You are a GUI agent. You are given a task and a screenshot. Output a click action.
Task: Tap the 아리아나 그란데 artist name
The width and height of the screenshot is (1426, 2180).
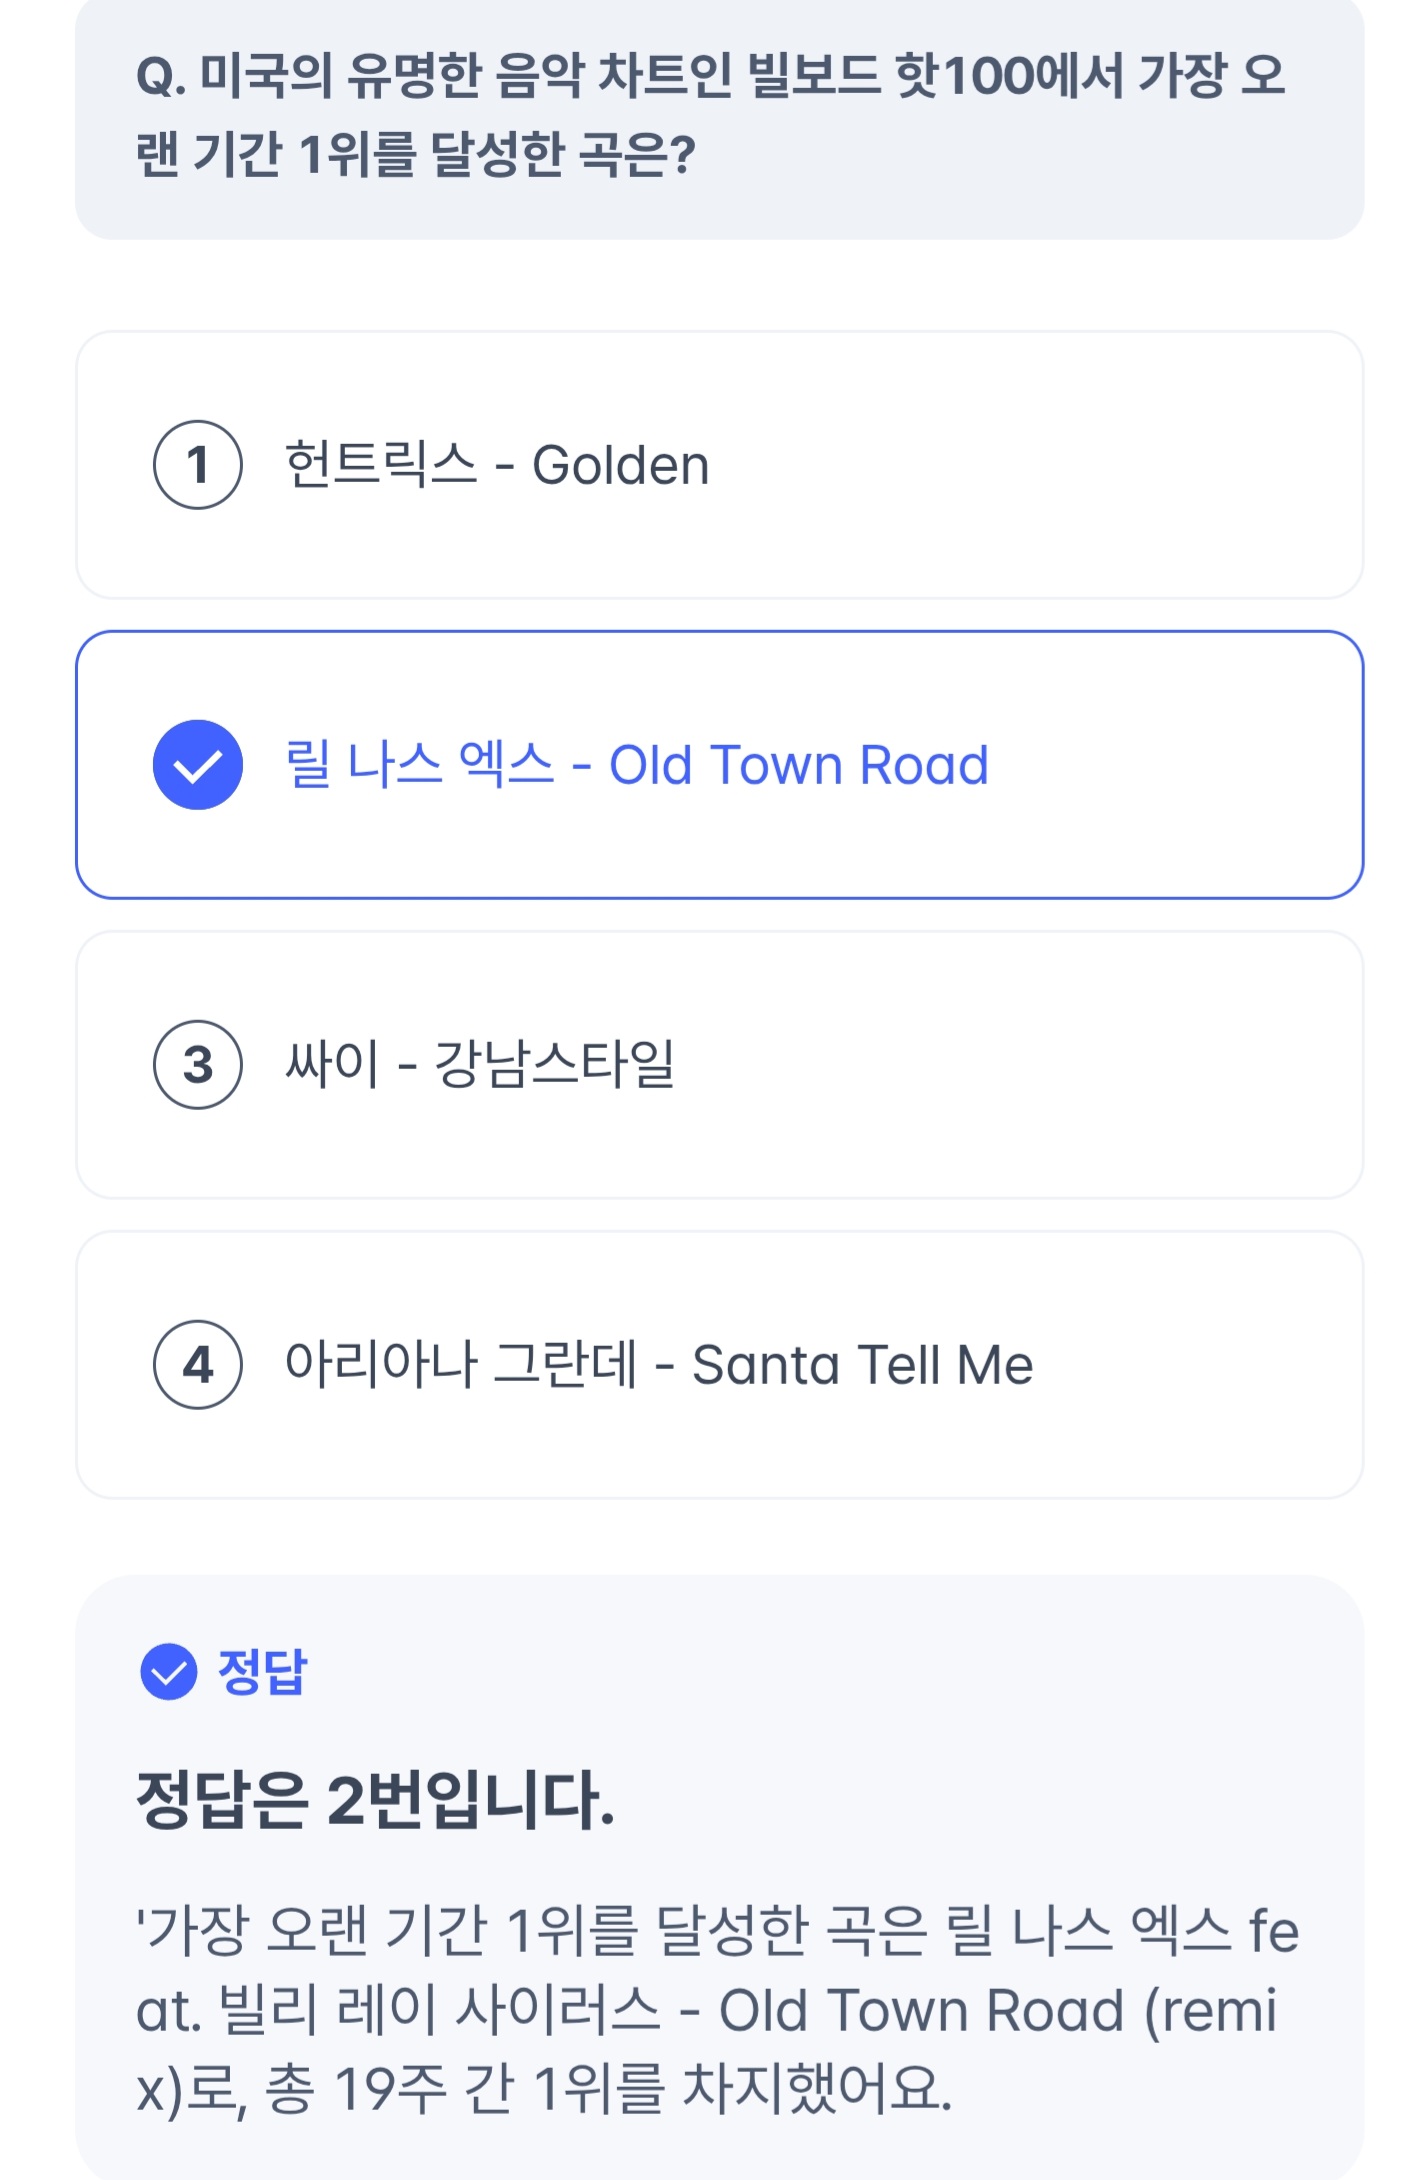[460, 1365]
